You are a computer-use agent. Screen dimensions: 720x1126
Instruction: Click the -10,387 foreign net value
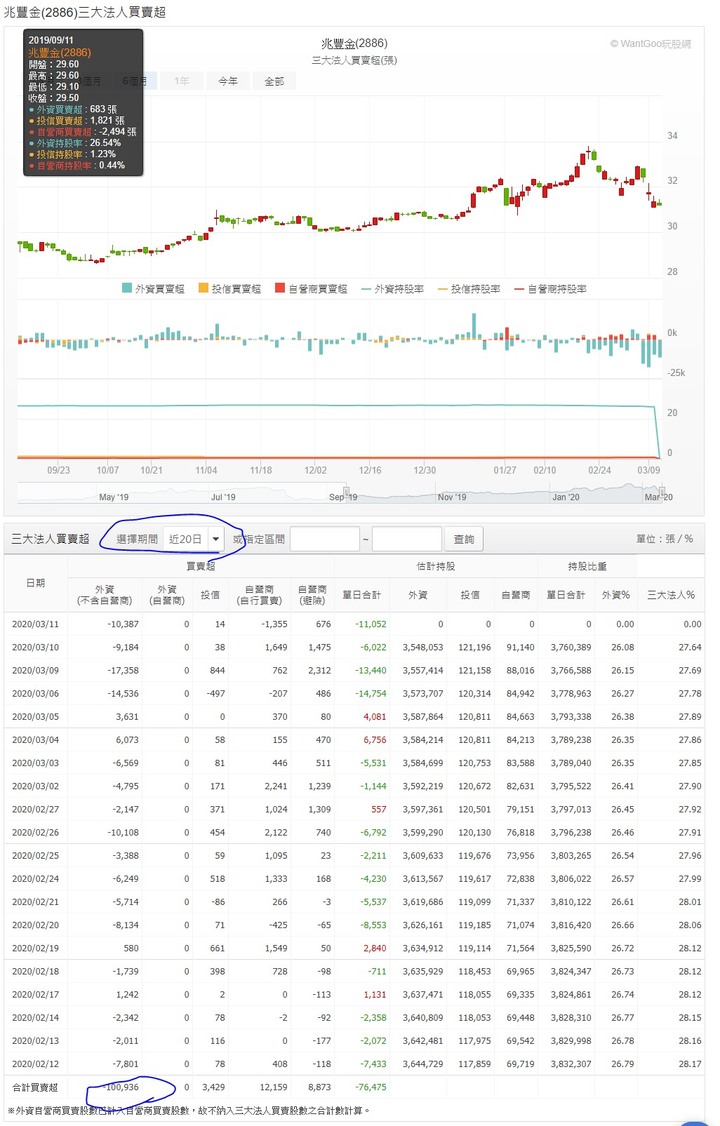coord(123,624)
